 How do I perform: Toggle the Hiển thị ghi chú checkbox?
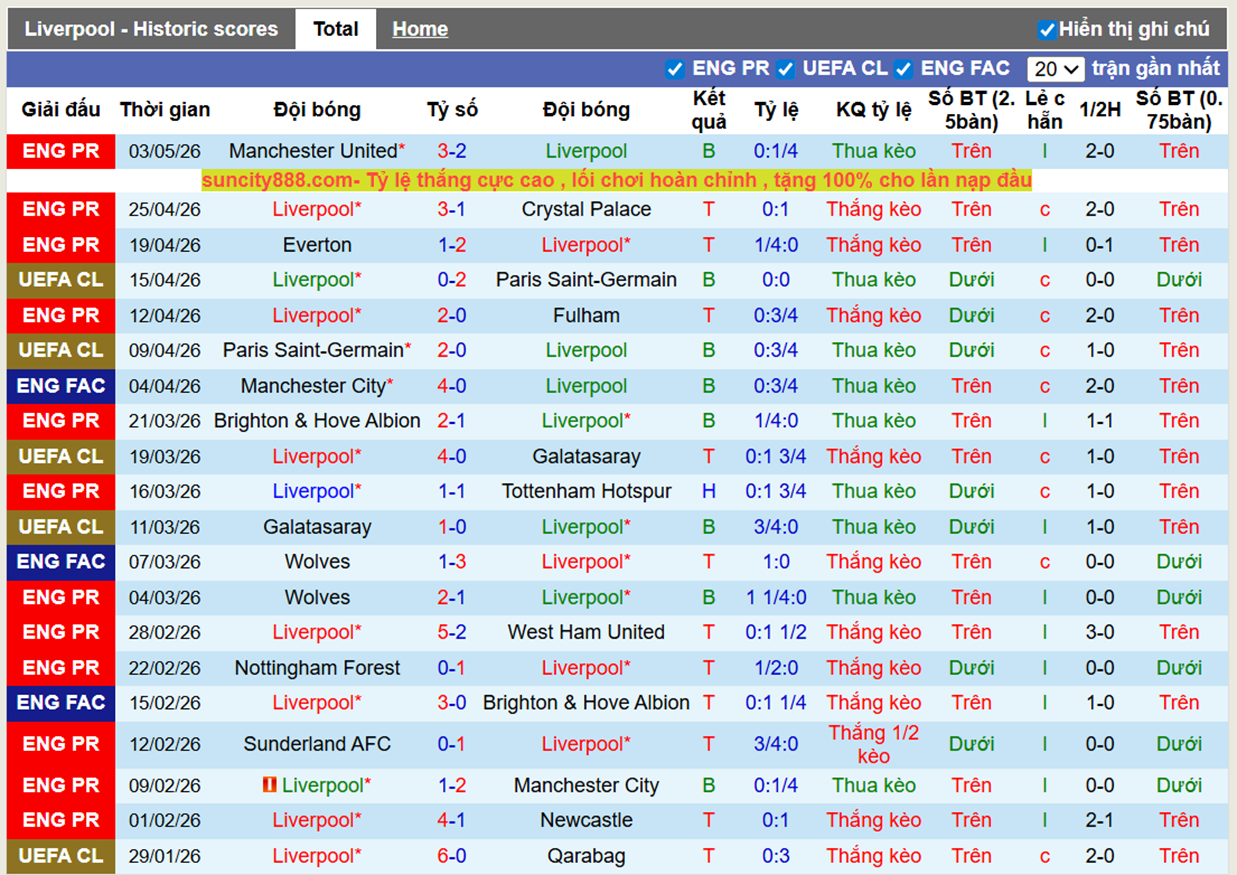point(1047,30)
